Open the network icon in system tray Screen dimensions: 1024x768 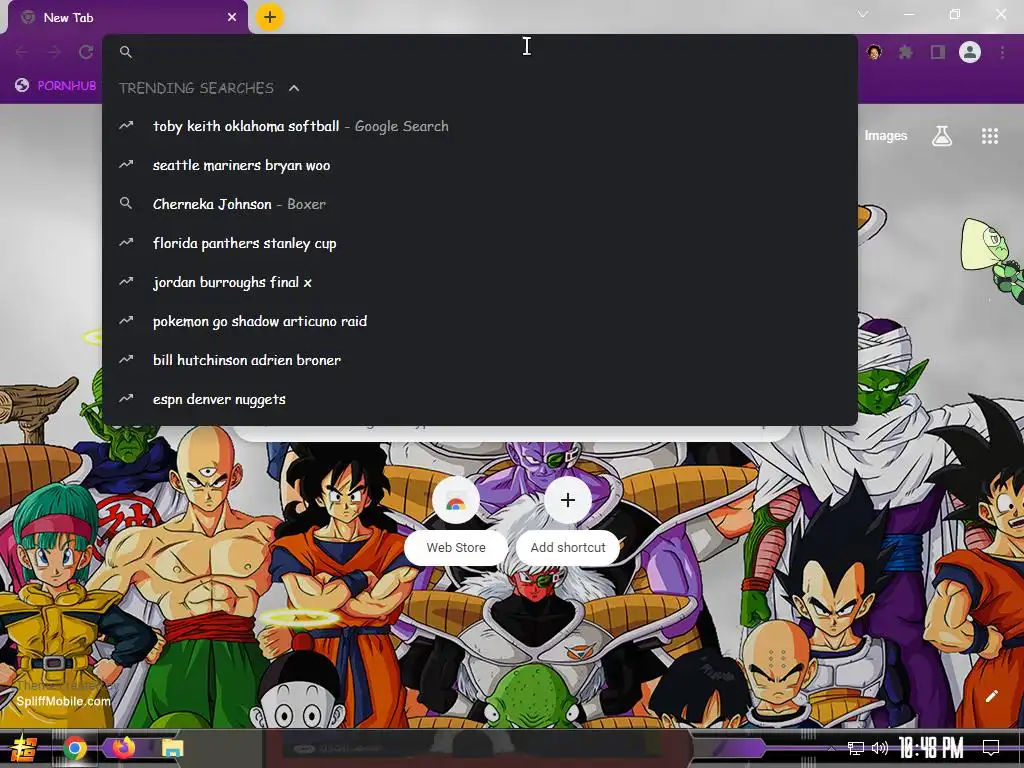click(856, 748)
